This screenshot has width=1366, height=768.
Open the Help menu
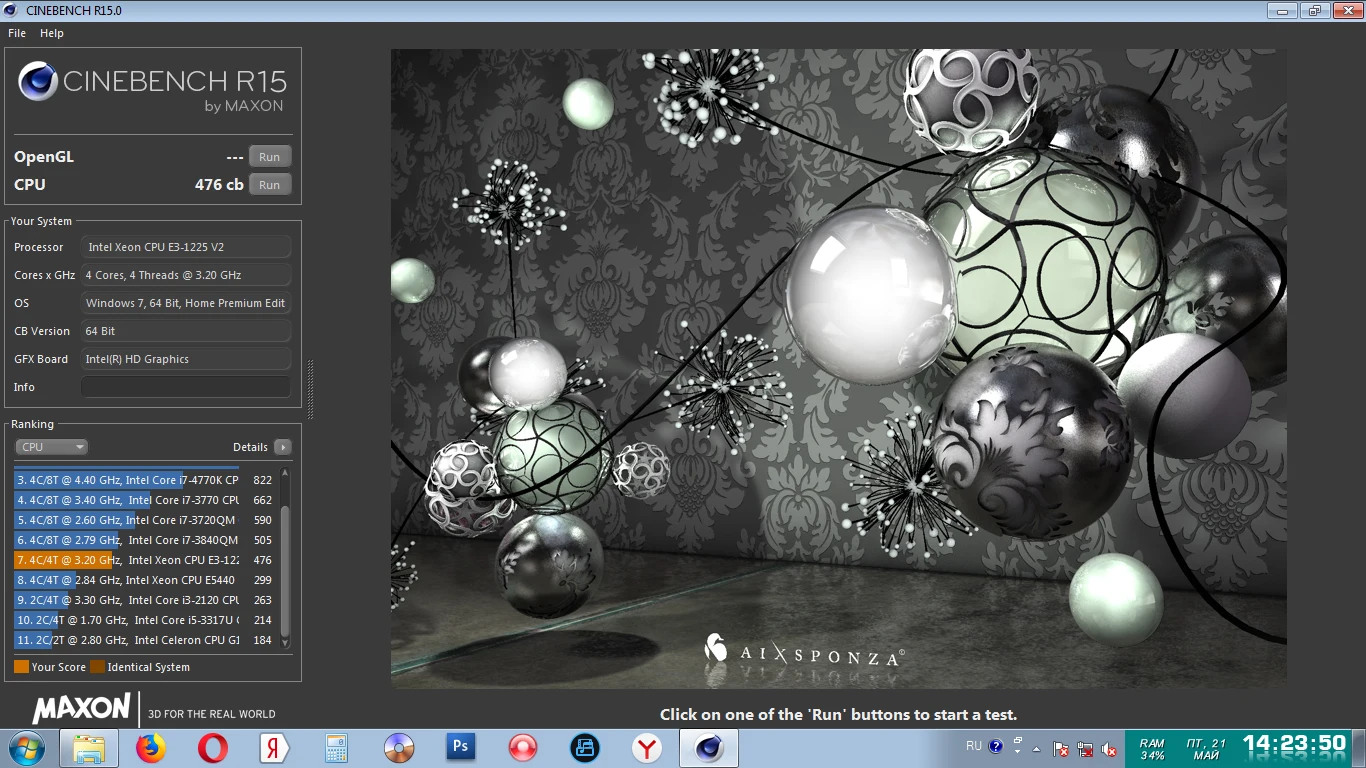click(52, 33)
